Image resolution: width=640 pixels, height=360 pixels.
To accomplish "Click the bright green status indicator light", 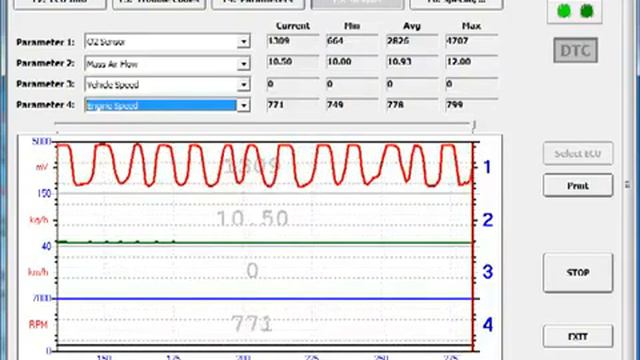I will (564, 11).
